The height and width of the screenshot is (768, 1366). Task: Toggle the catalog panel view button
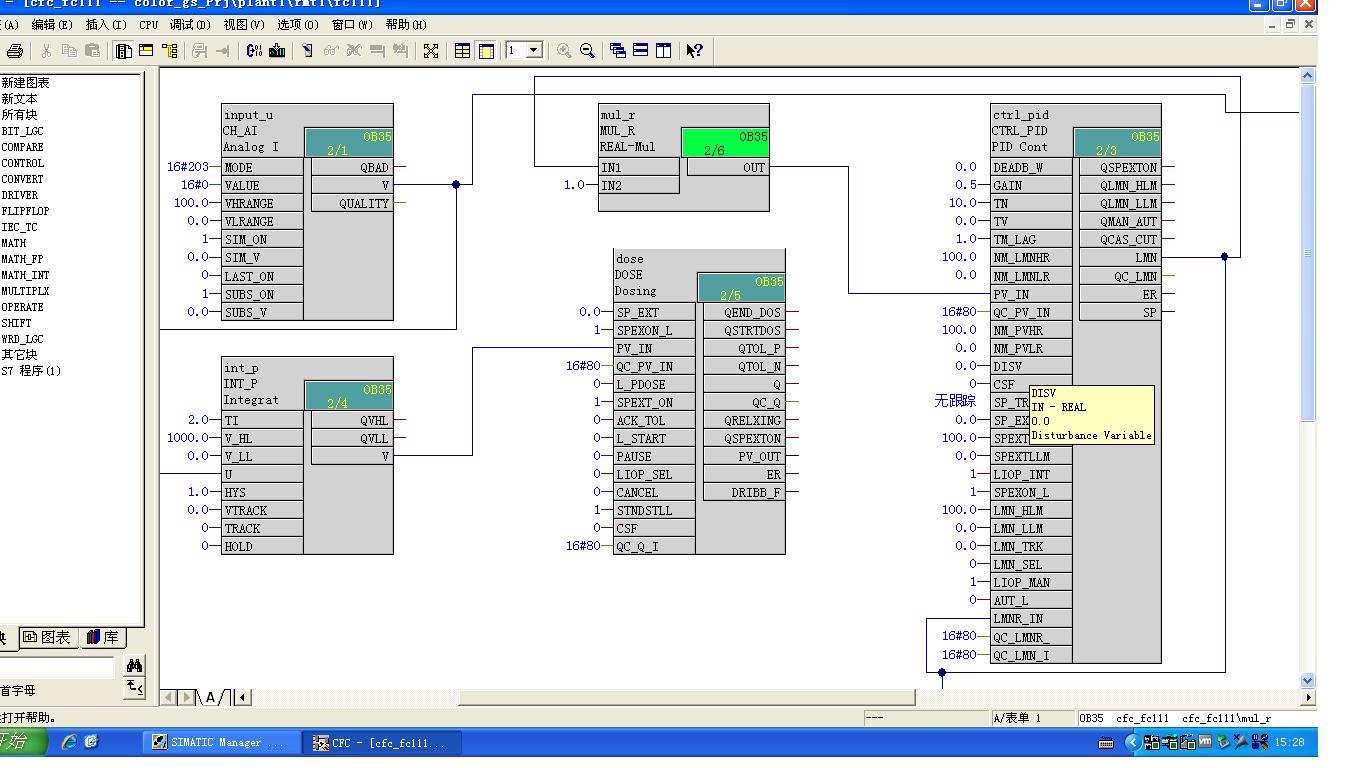(123, 51)
